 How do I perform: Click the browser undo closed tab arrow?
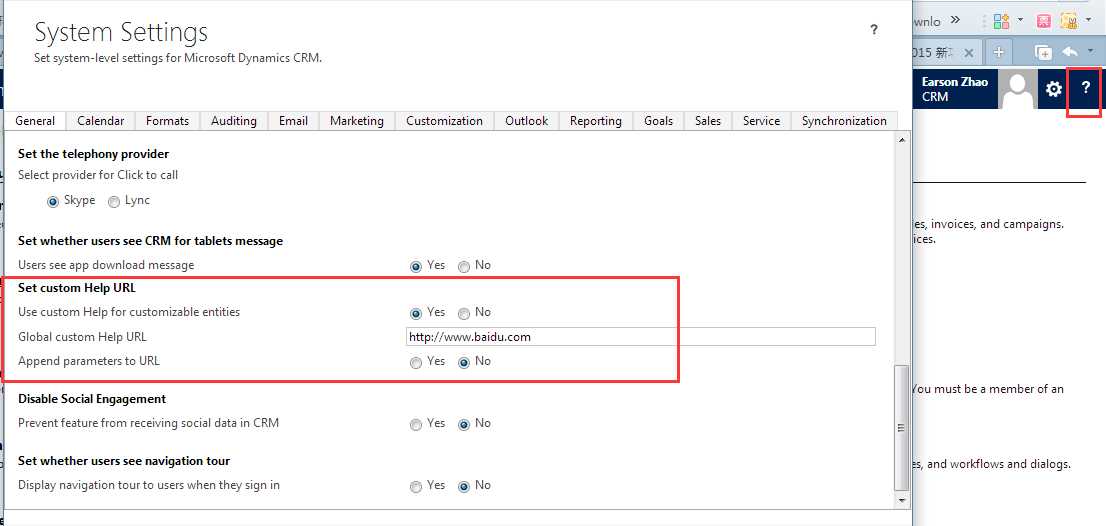point(1070,51)
